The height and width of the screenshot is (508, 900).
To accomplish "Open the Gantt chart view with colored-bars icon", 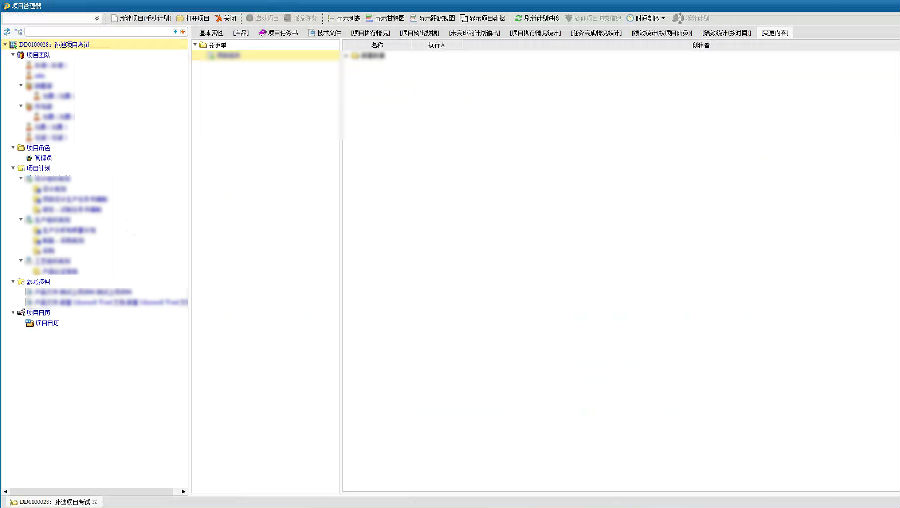I will click(x=385, y=18).
